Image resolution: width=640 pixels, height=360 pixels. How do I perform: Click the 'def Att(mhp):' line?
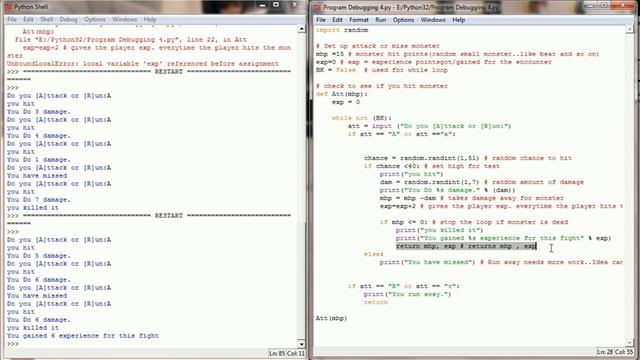(x=342, y=94)
